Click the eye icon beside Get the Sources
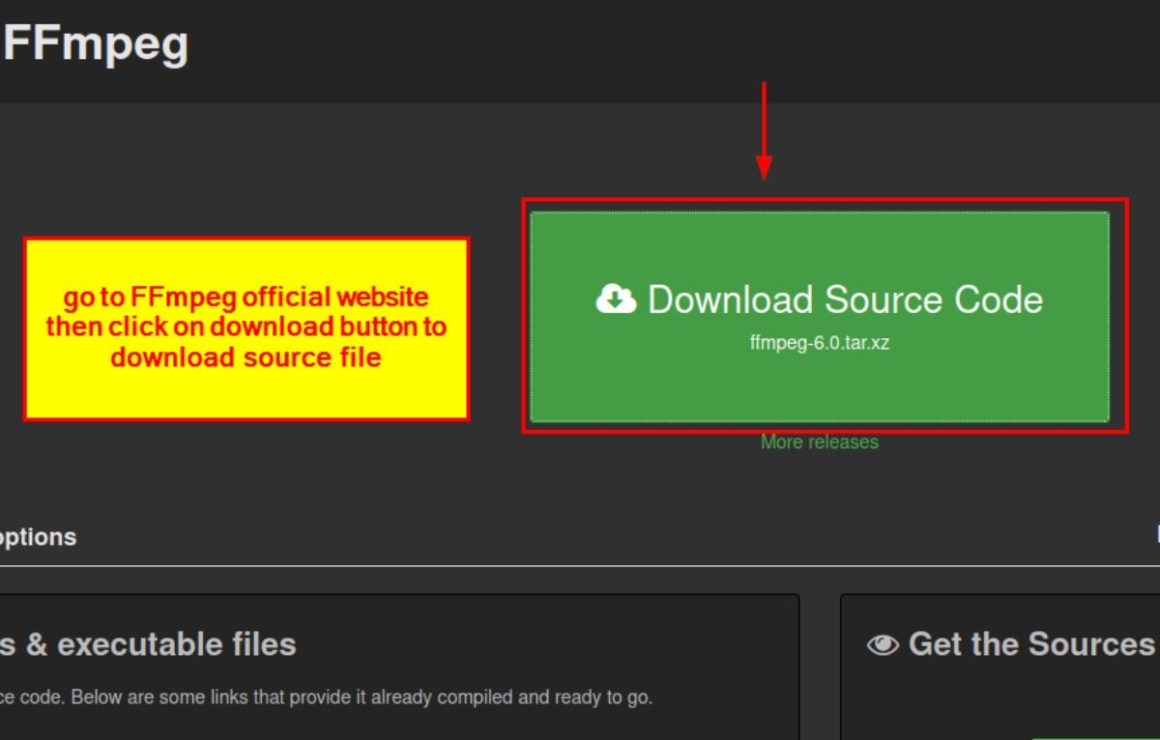Image resolution: width=1160 pixels, height=740 pixels. pyautogui.click(x=882, y=645)
